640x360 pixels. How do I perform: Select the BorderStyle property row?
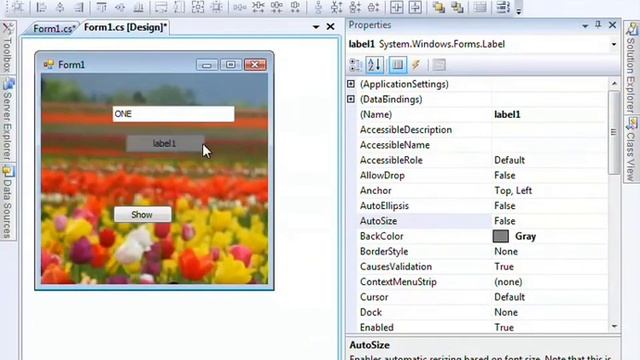tap(482, 251)
